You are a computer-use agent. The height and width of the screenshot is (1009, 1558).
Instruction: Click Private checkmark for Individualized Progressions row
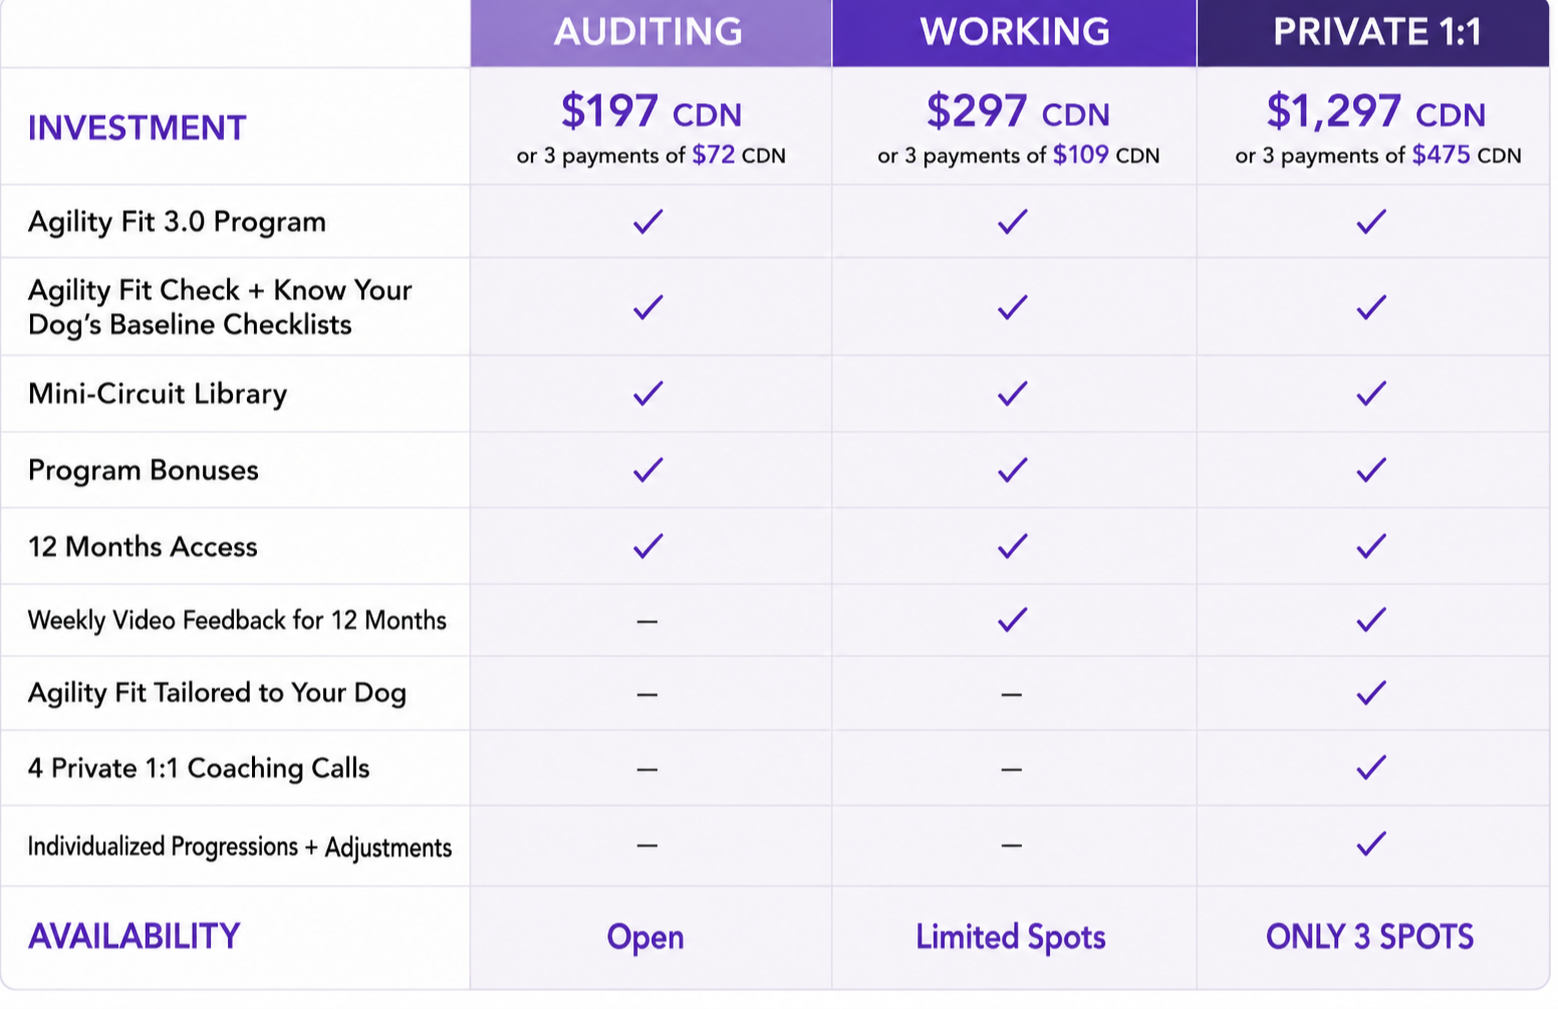coord(1371,844)
